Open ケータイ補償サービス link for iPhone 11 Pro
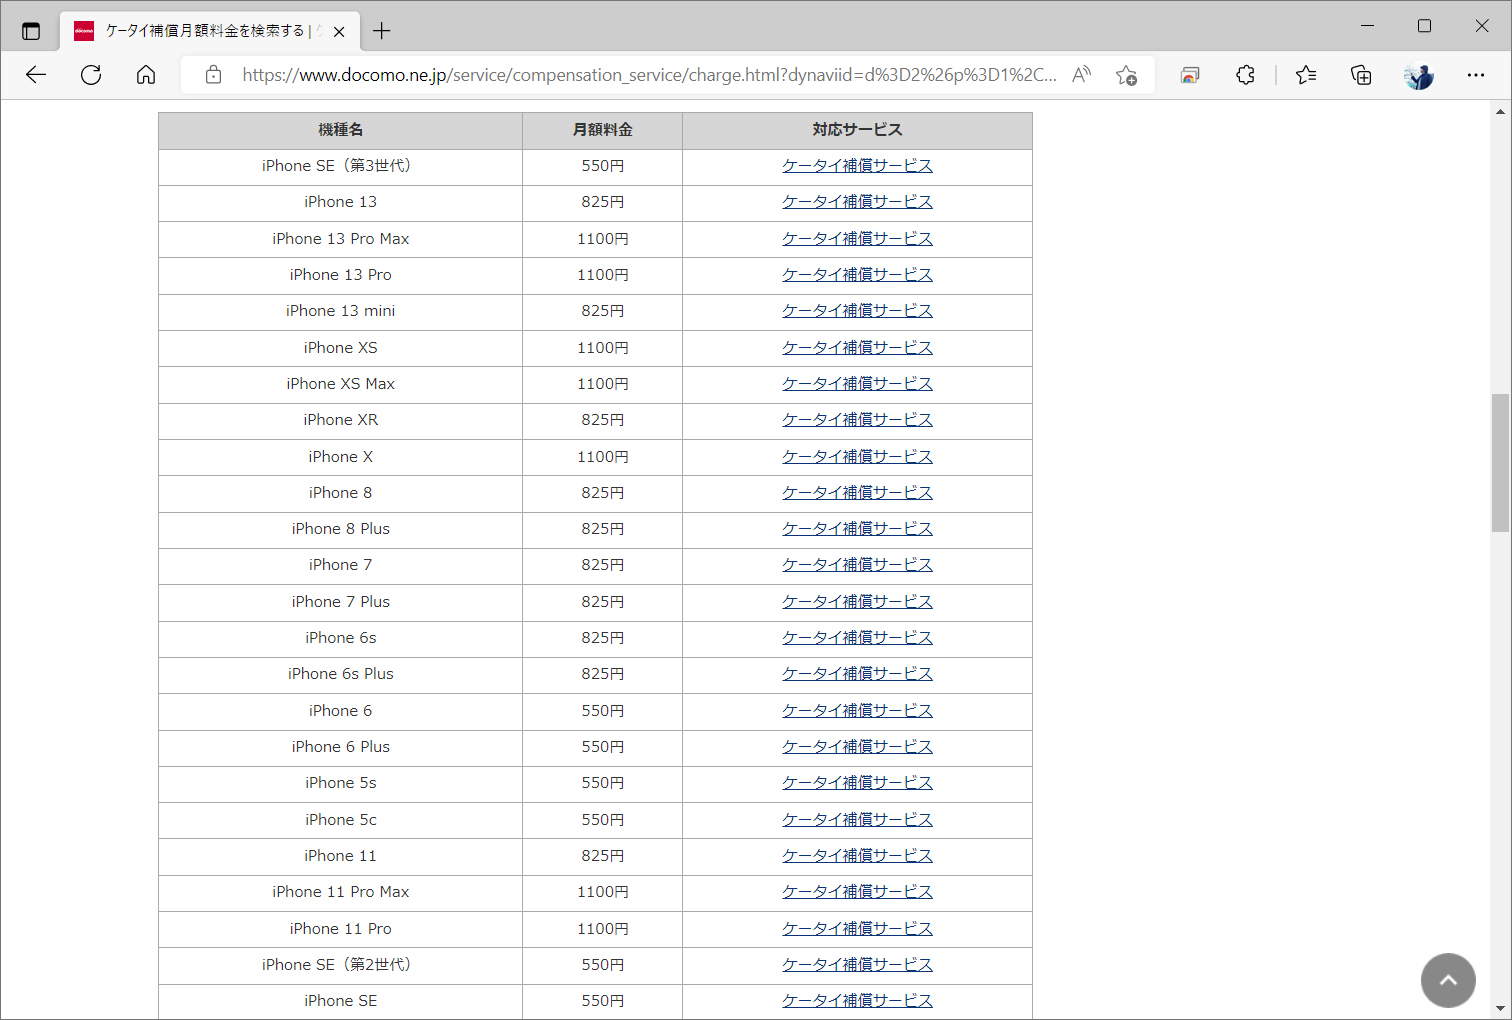The image size is (1512, 1020). coord(857,929)
